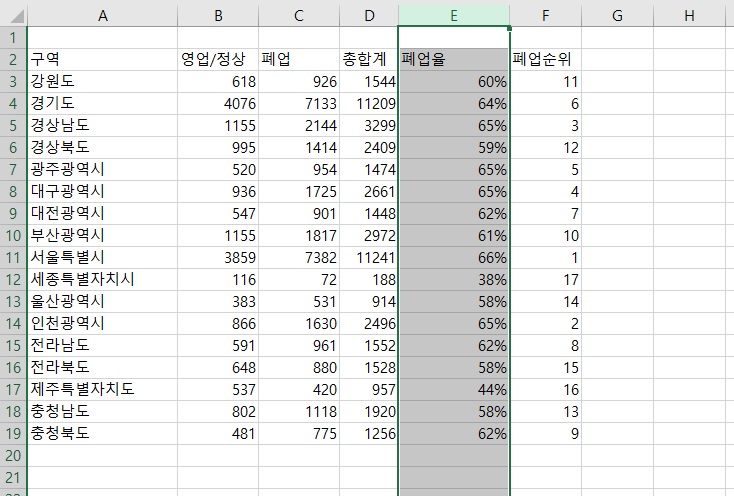Click the 116 value for 세종특별자치시
734x496 pixels.
pos(218,280)
